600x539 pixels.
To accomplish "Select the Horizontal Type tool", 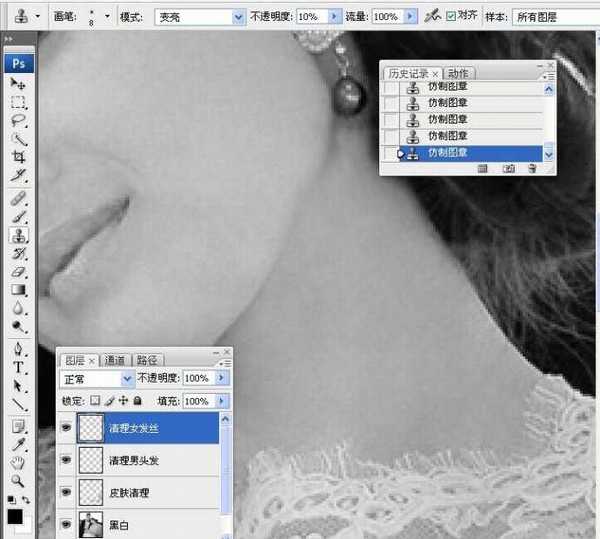I will pos(19,367).
